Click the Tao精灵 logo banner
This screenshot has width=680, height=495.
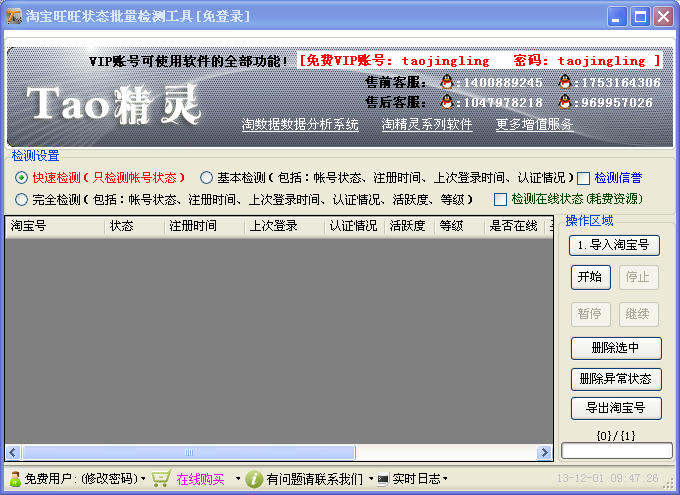[114, 104]
